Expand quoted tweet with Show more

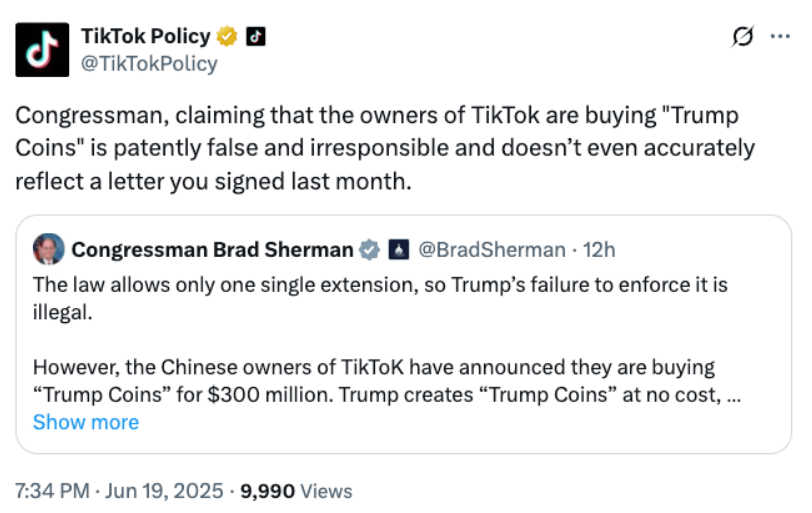(x=86, y=422)
